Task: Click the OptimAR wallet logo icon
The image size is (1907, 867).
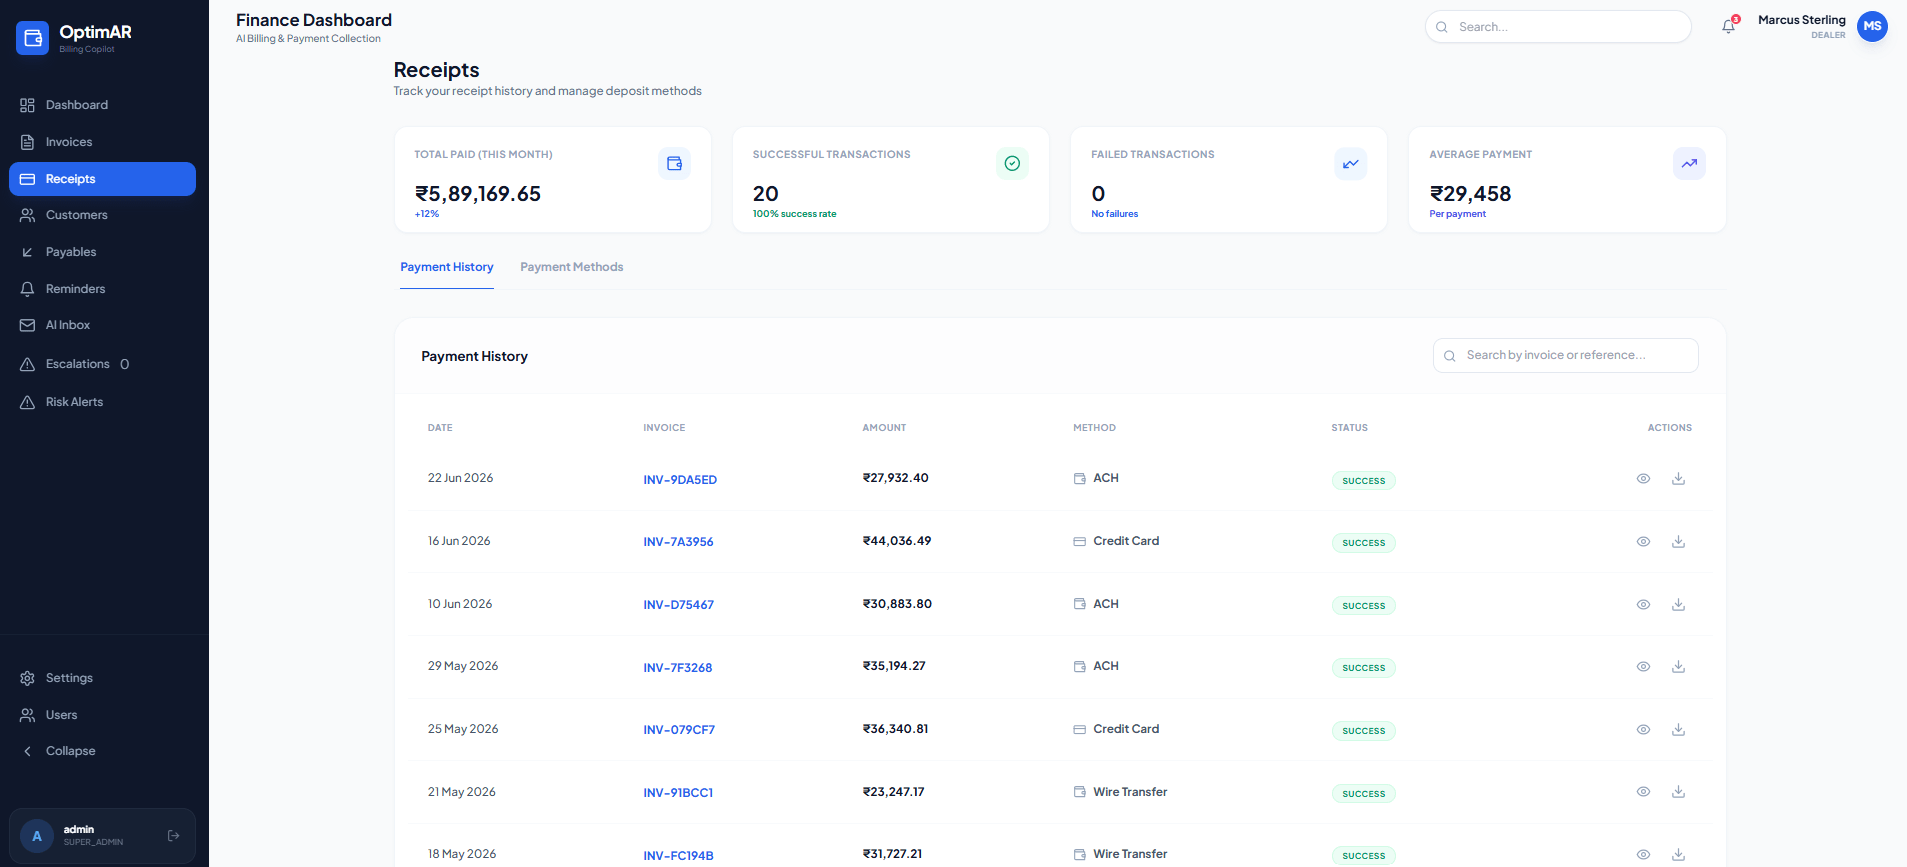Action: 32,38
